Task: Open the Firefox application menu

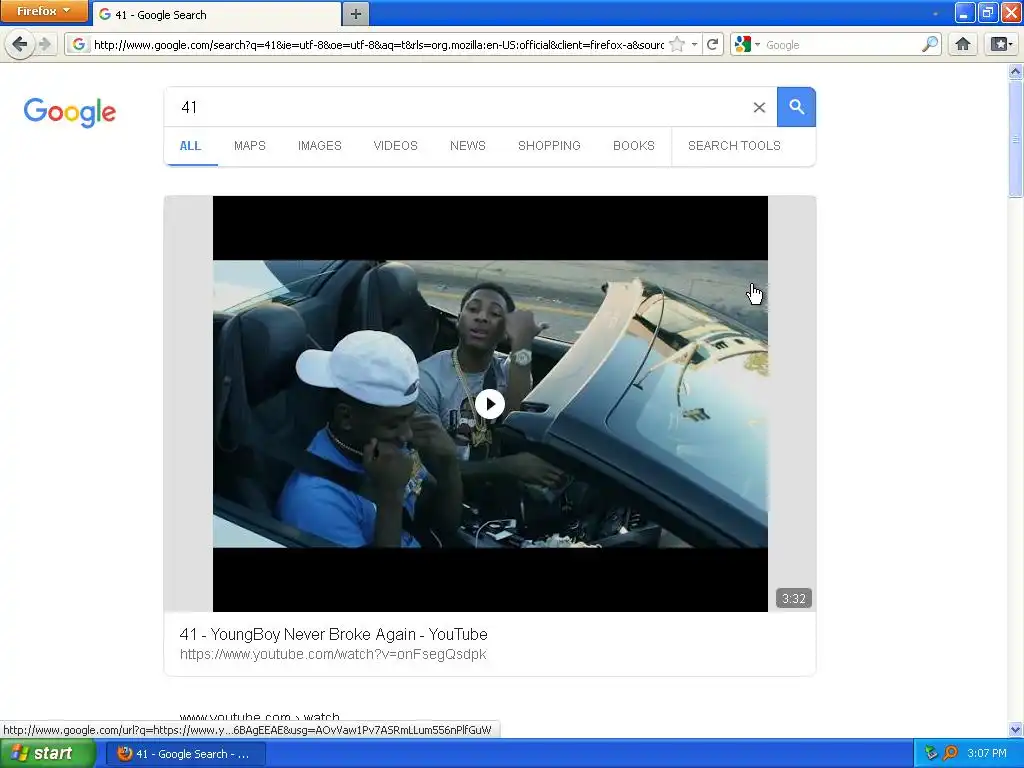Action: pos(43,11)
